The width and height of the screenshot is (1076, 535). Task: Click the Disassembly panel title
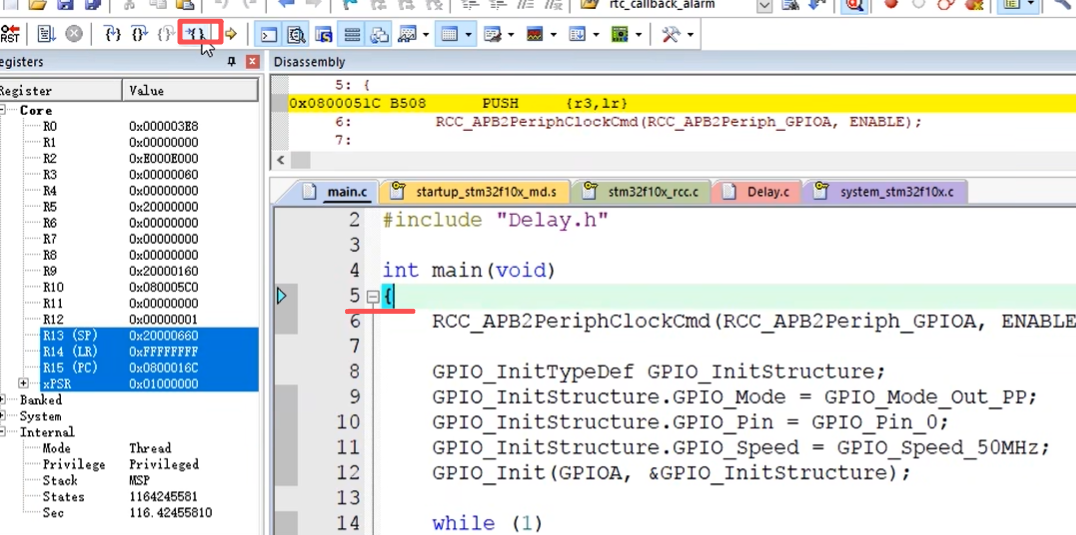click(309, 62)
